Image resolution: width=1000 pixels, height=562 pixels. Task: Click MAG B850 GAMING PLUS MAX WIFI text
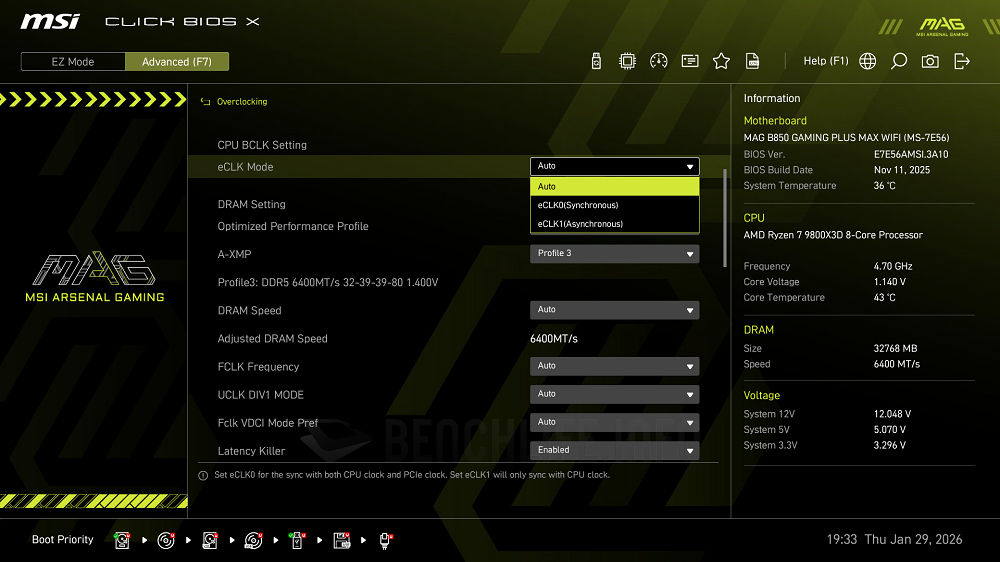pos(846,138)
